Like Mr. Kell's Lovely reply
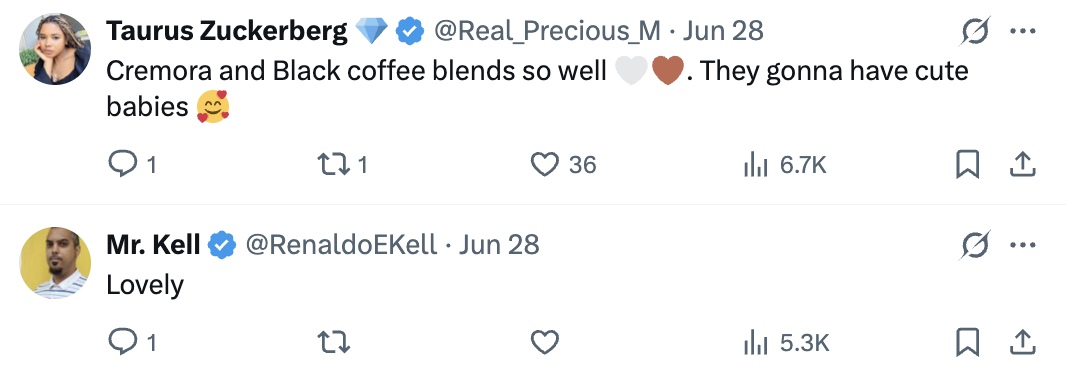The height and width of the screenshot is (374, 1066). tap(545, 342)
